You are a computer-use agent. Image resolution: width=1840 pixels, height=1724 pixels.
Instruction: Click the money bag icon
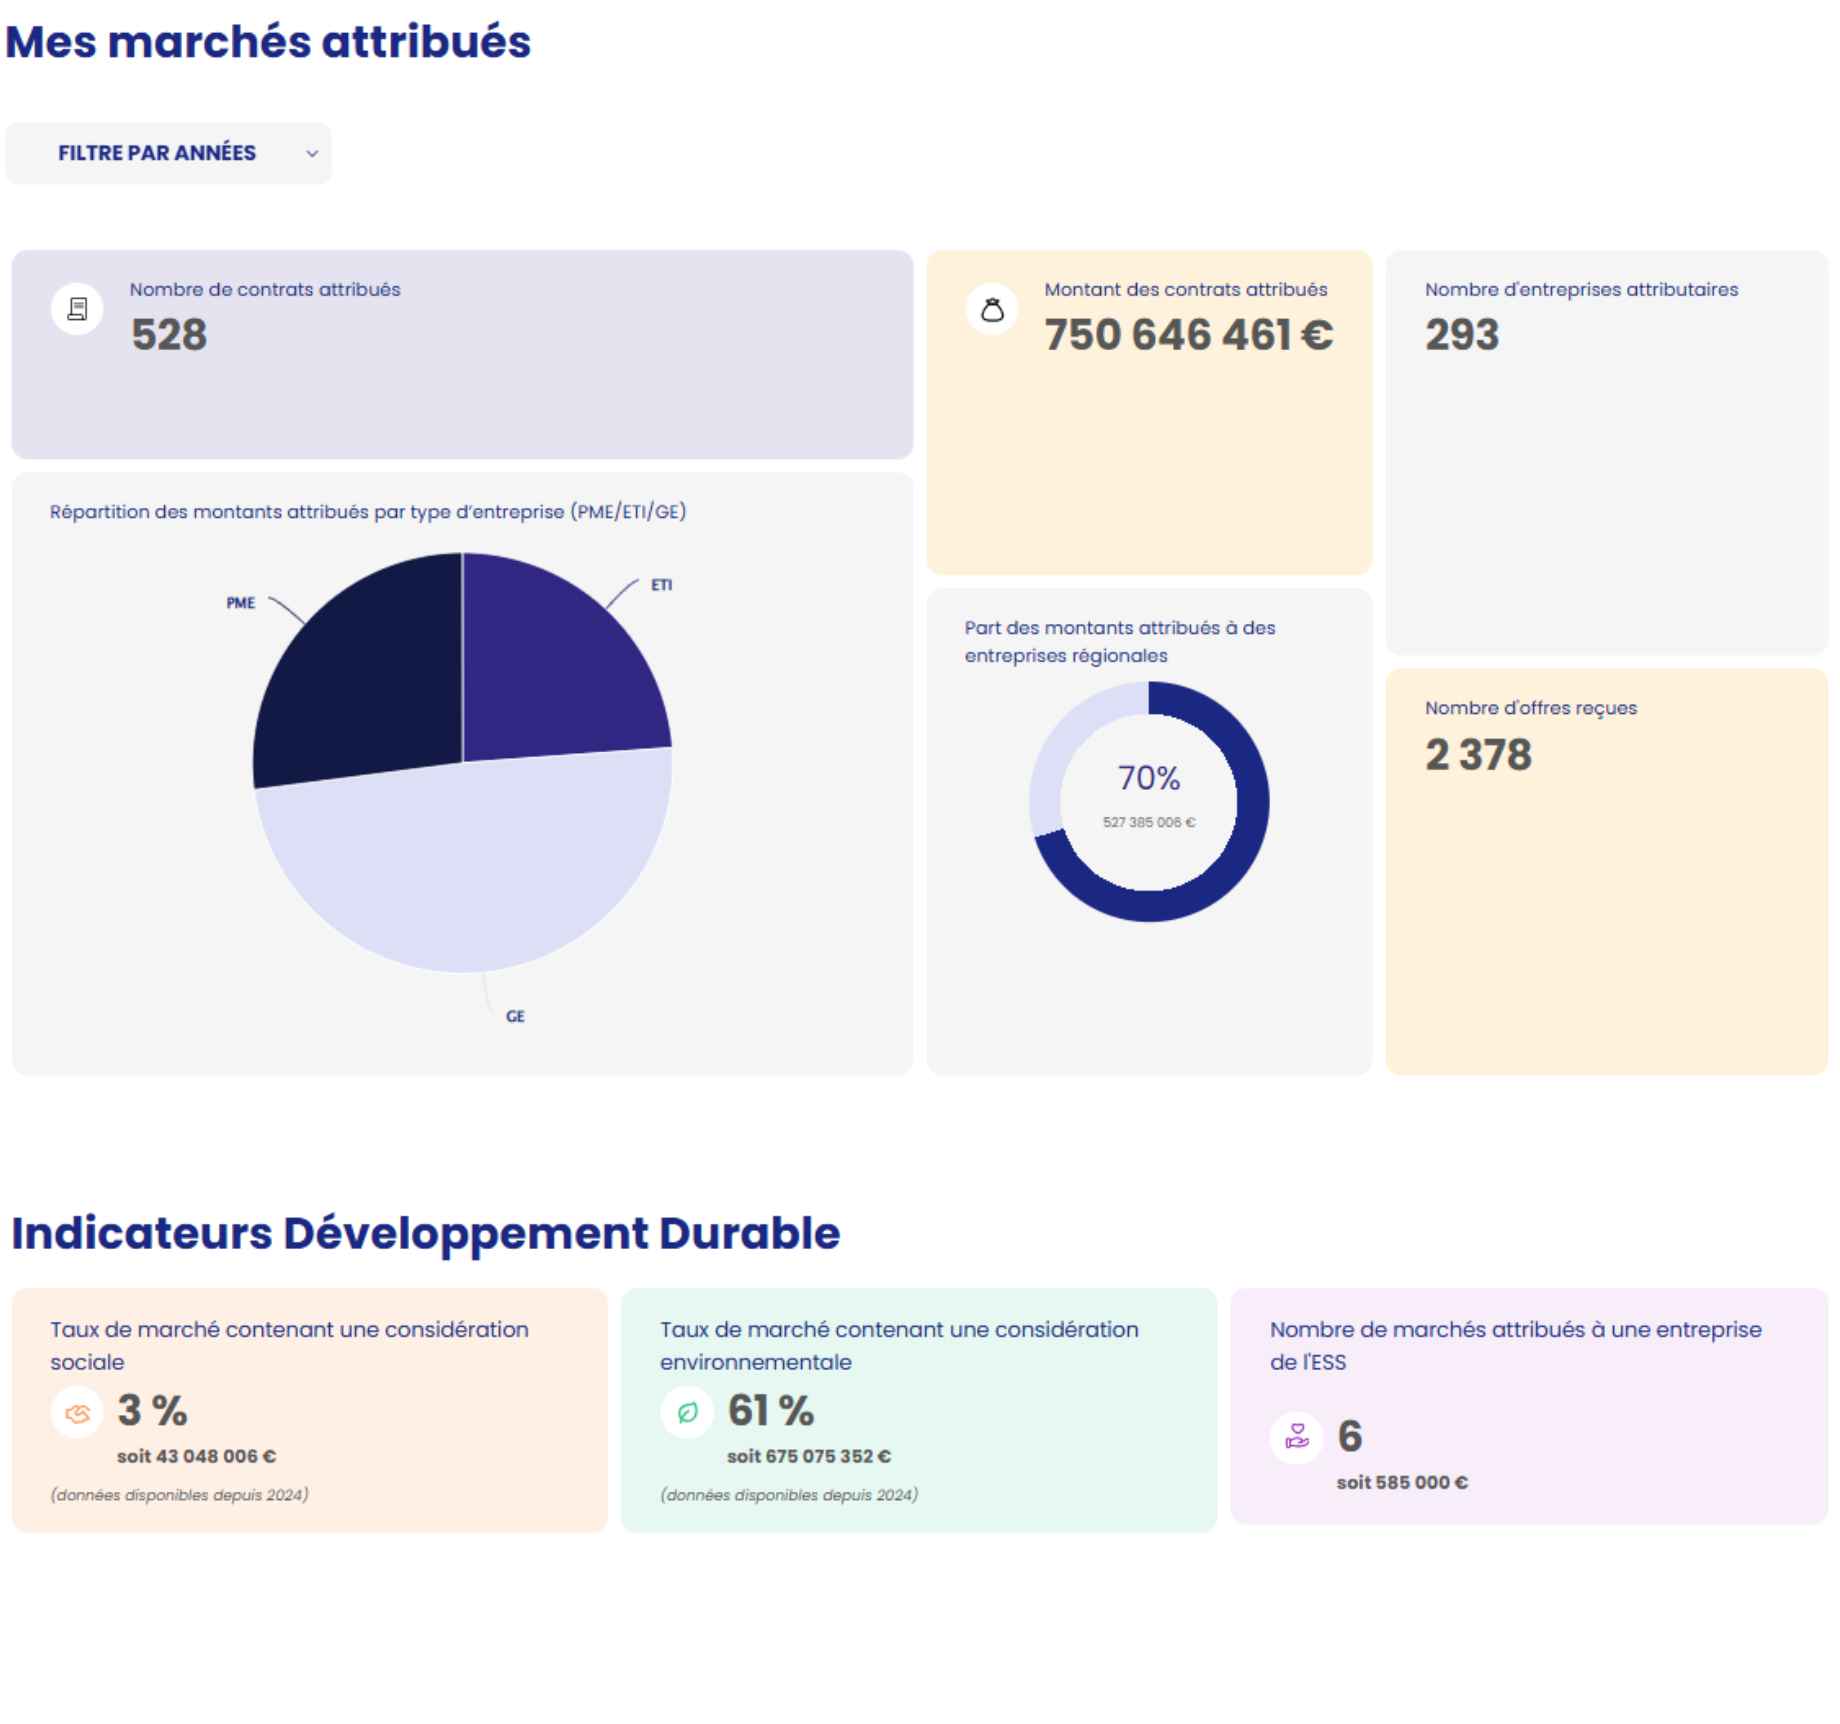[991, 309]
